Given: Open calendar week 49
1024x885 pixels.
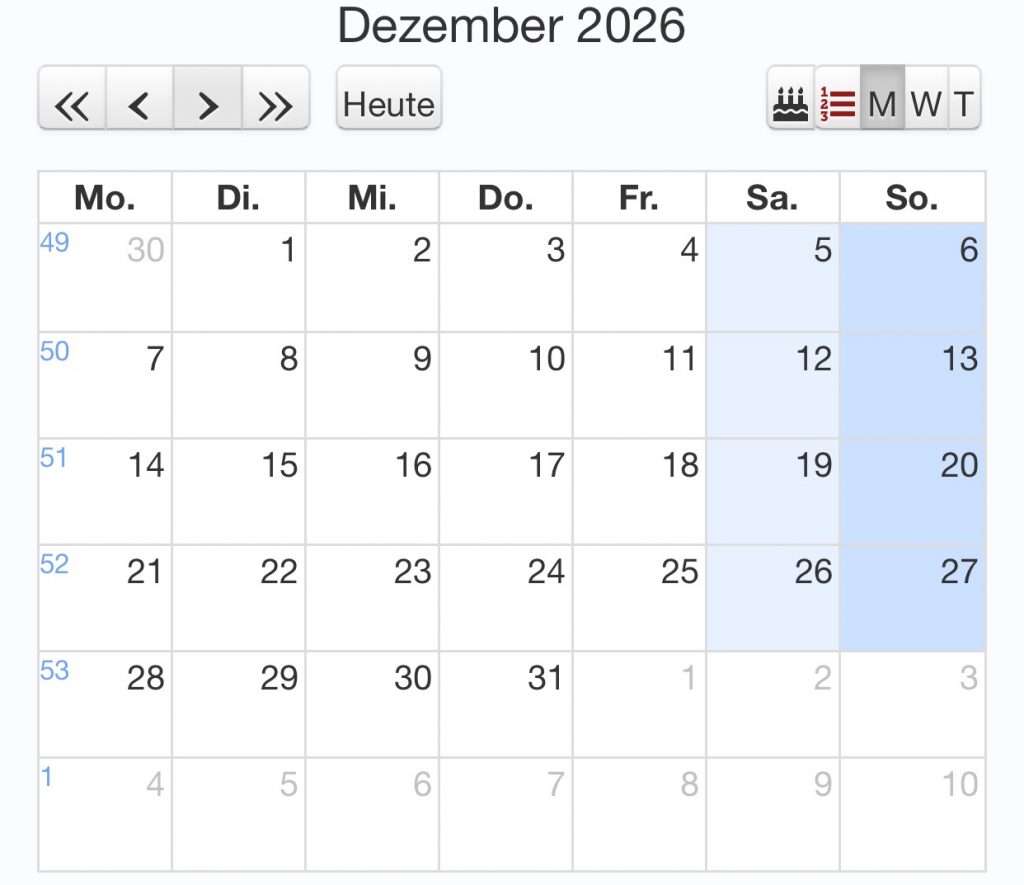Looking at the screenshot, I should coord(54,243).
